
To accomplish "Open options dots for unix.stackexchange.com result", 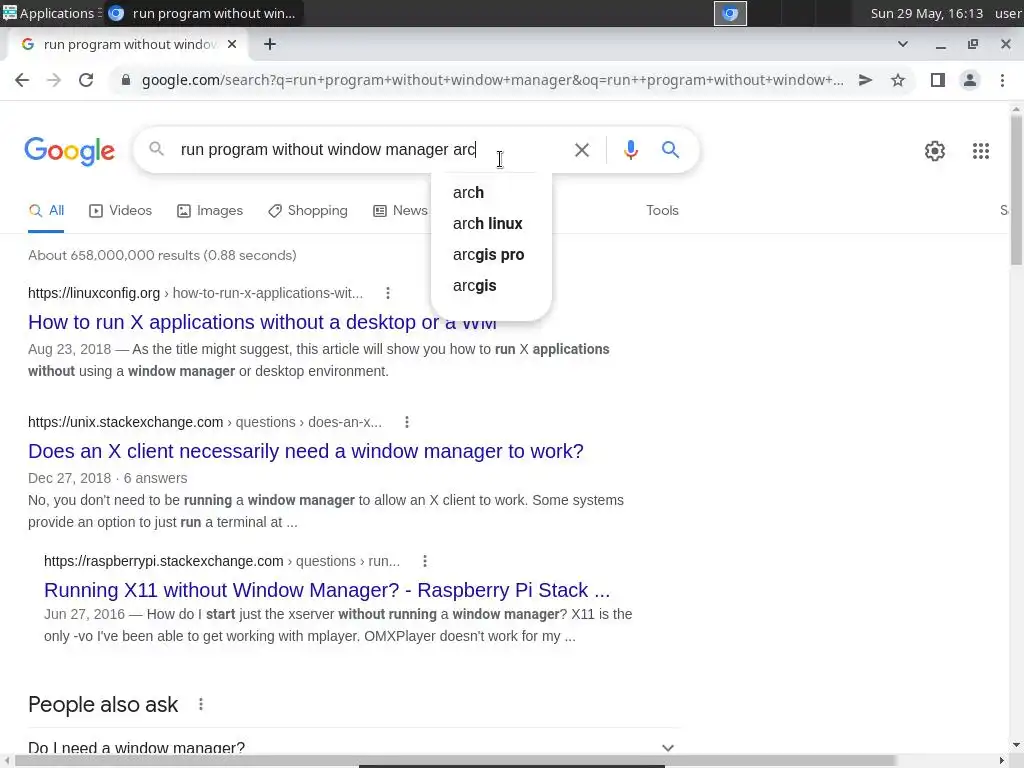I will (x=407, y=423).
